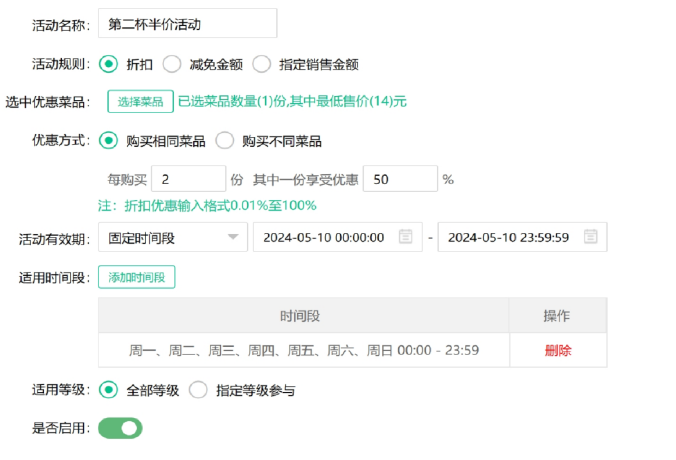676x460 pixels.
Task: Select 购买相同菜品 discount method
Action: coord(108,141)
